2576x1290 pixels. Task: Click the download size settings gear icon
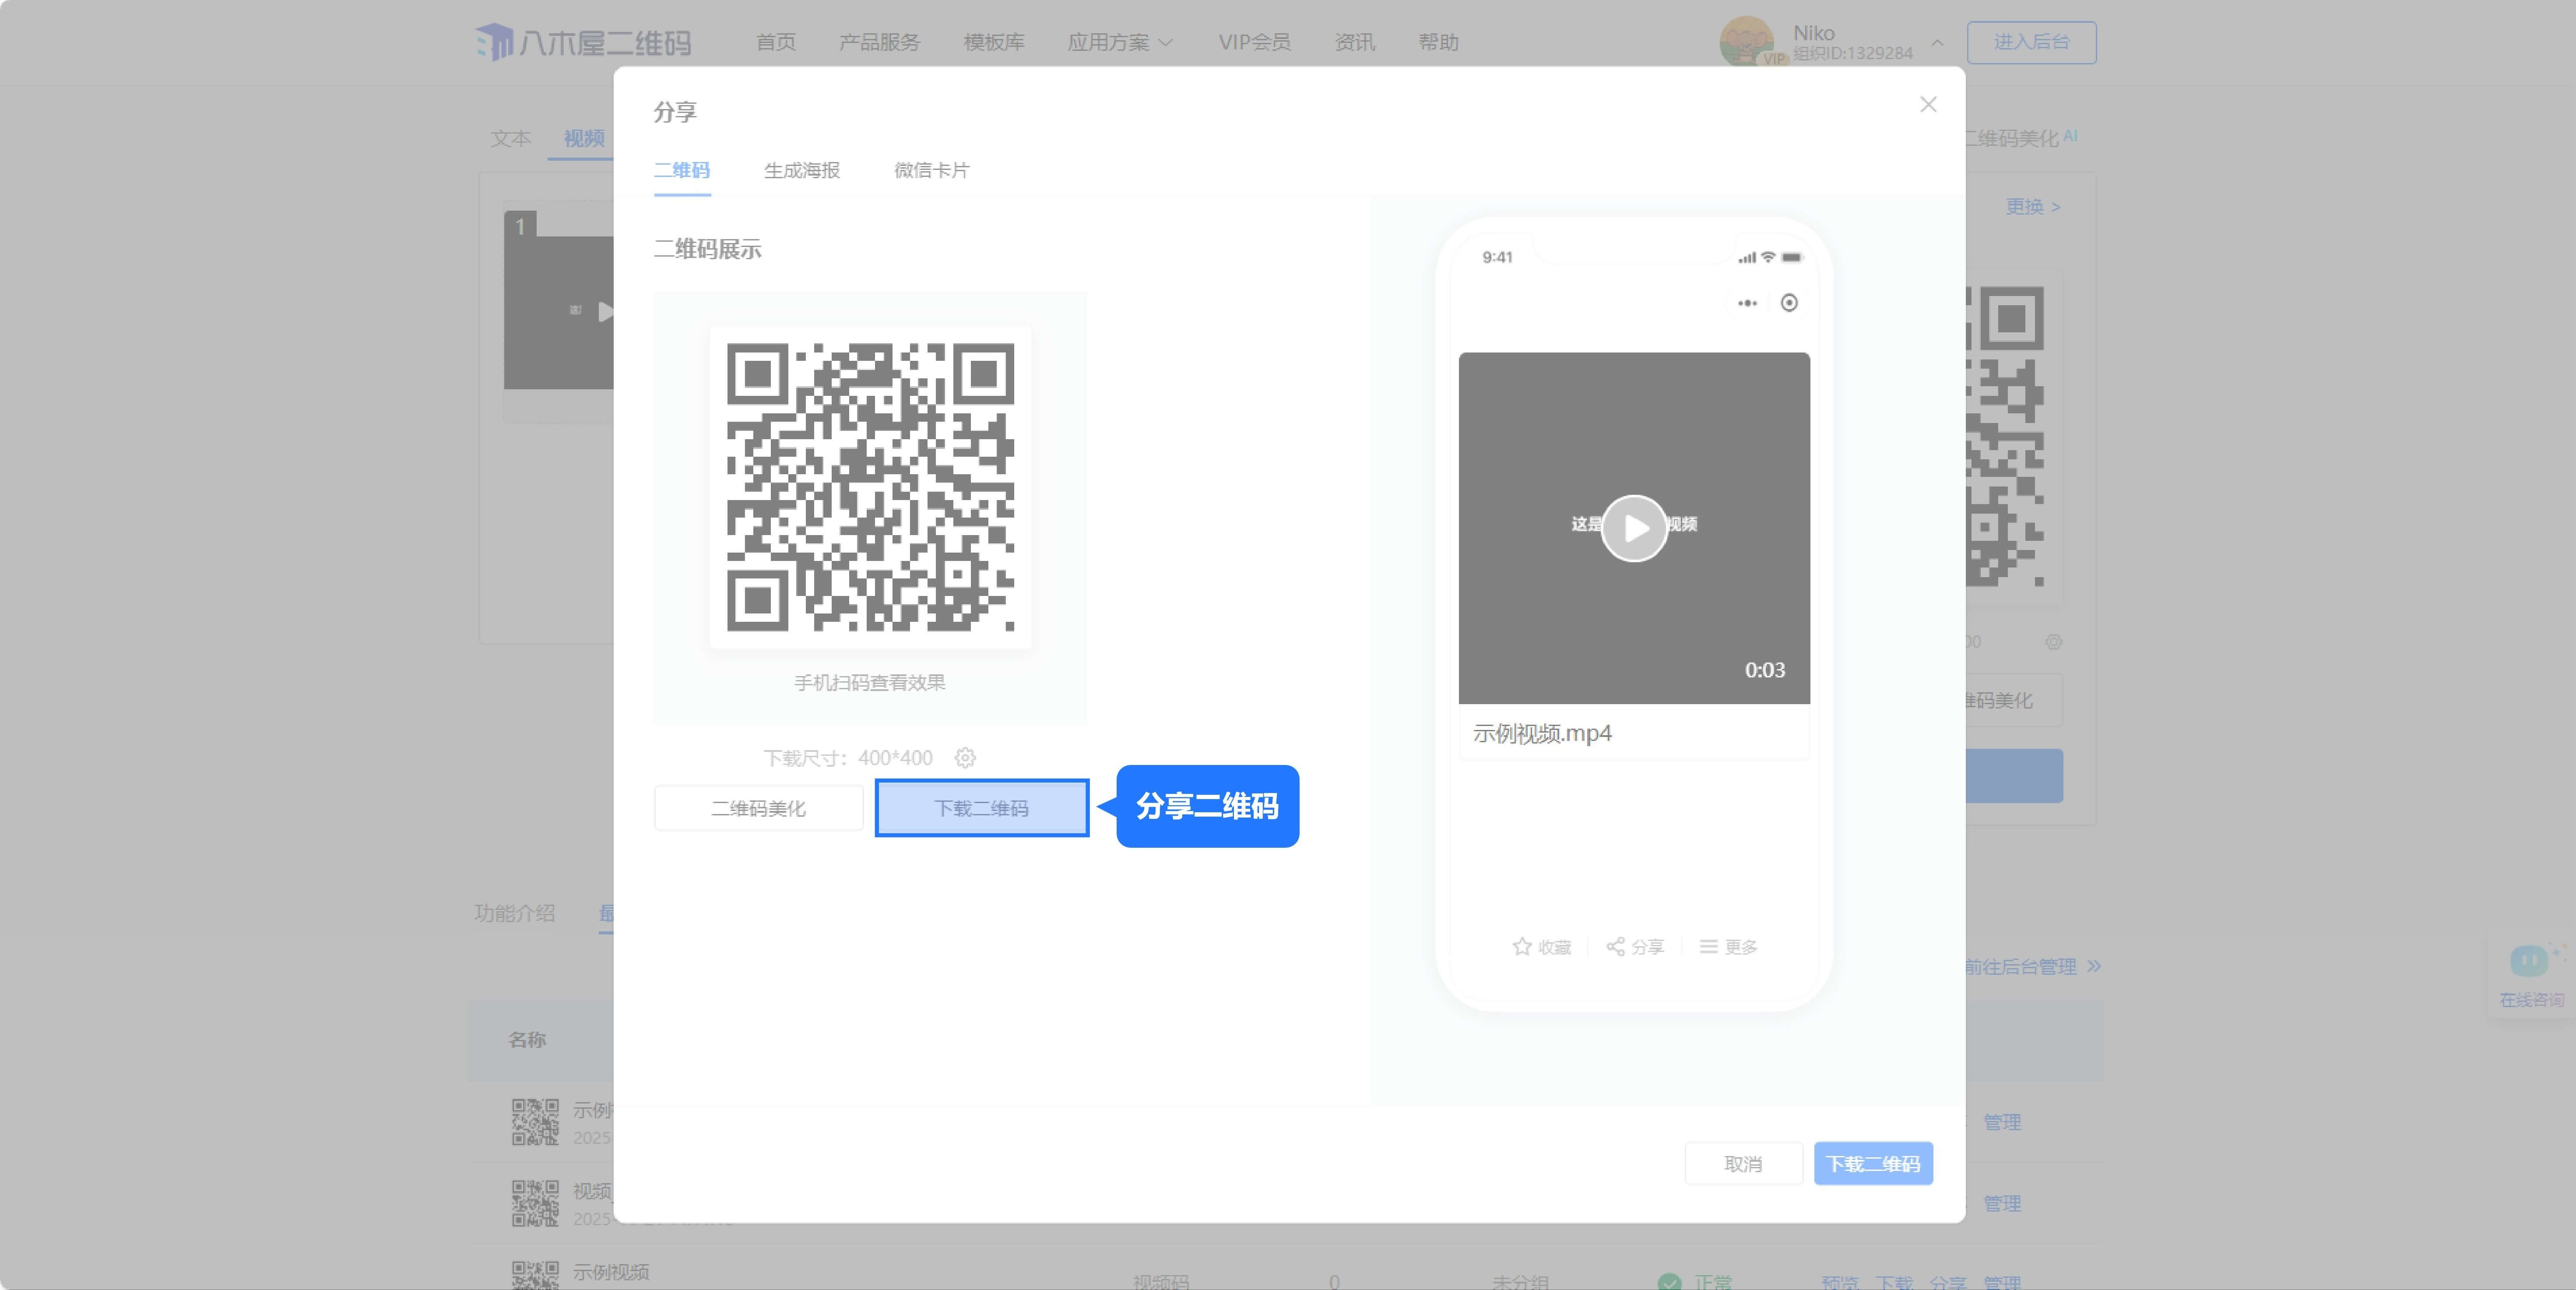pyautogui.click(x=965, y=758)
